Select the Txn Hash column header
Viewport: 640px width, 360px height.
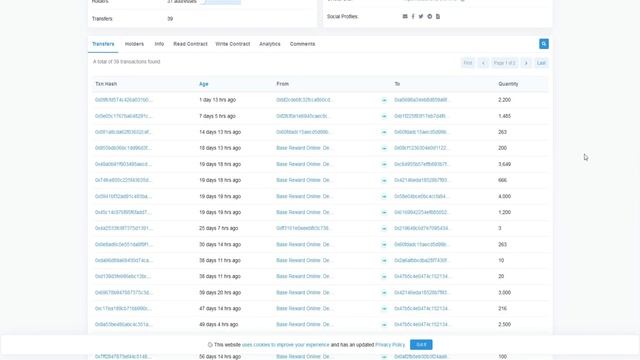pos(106,84)
